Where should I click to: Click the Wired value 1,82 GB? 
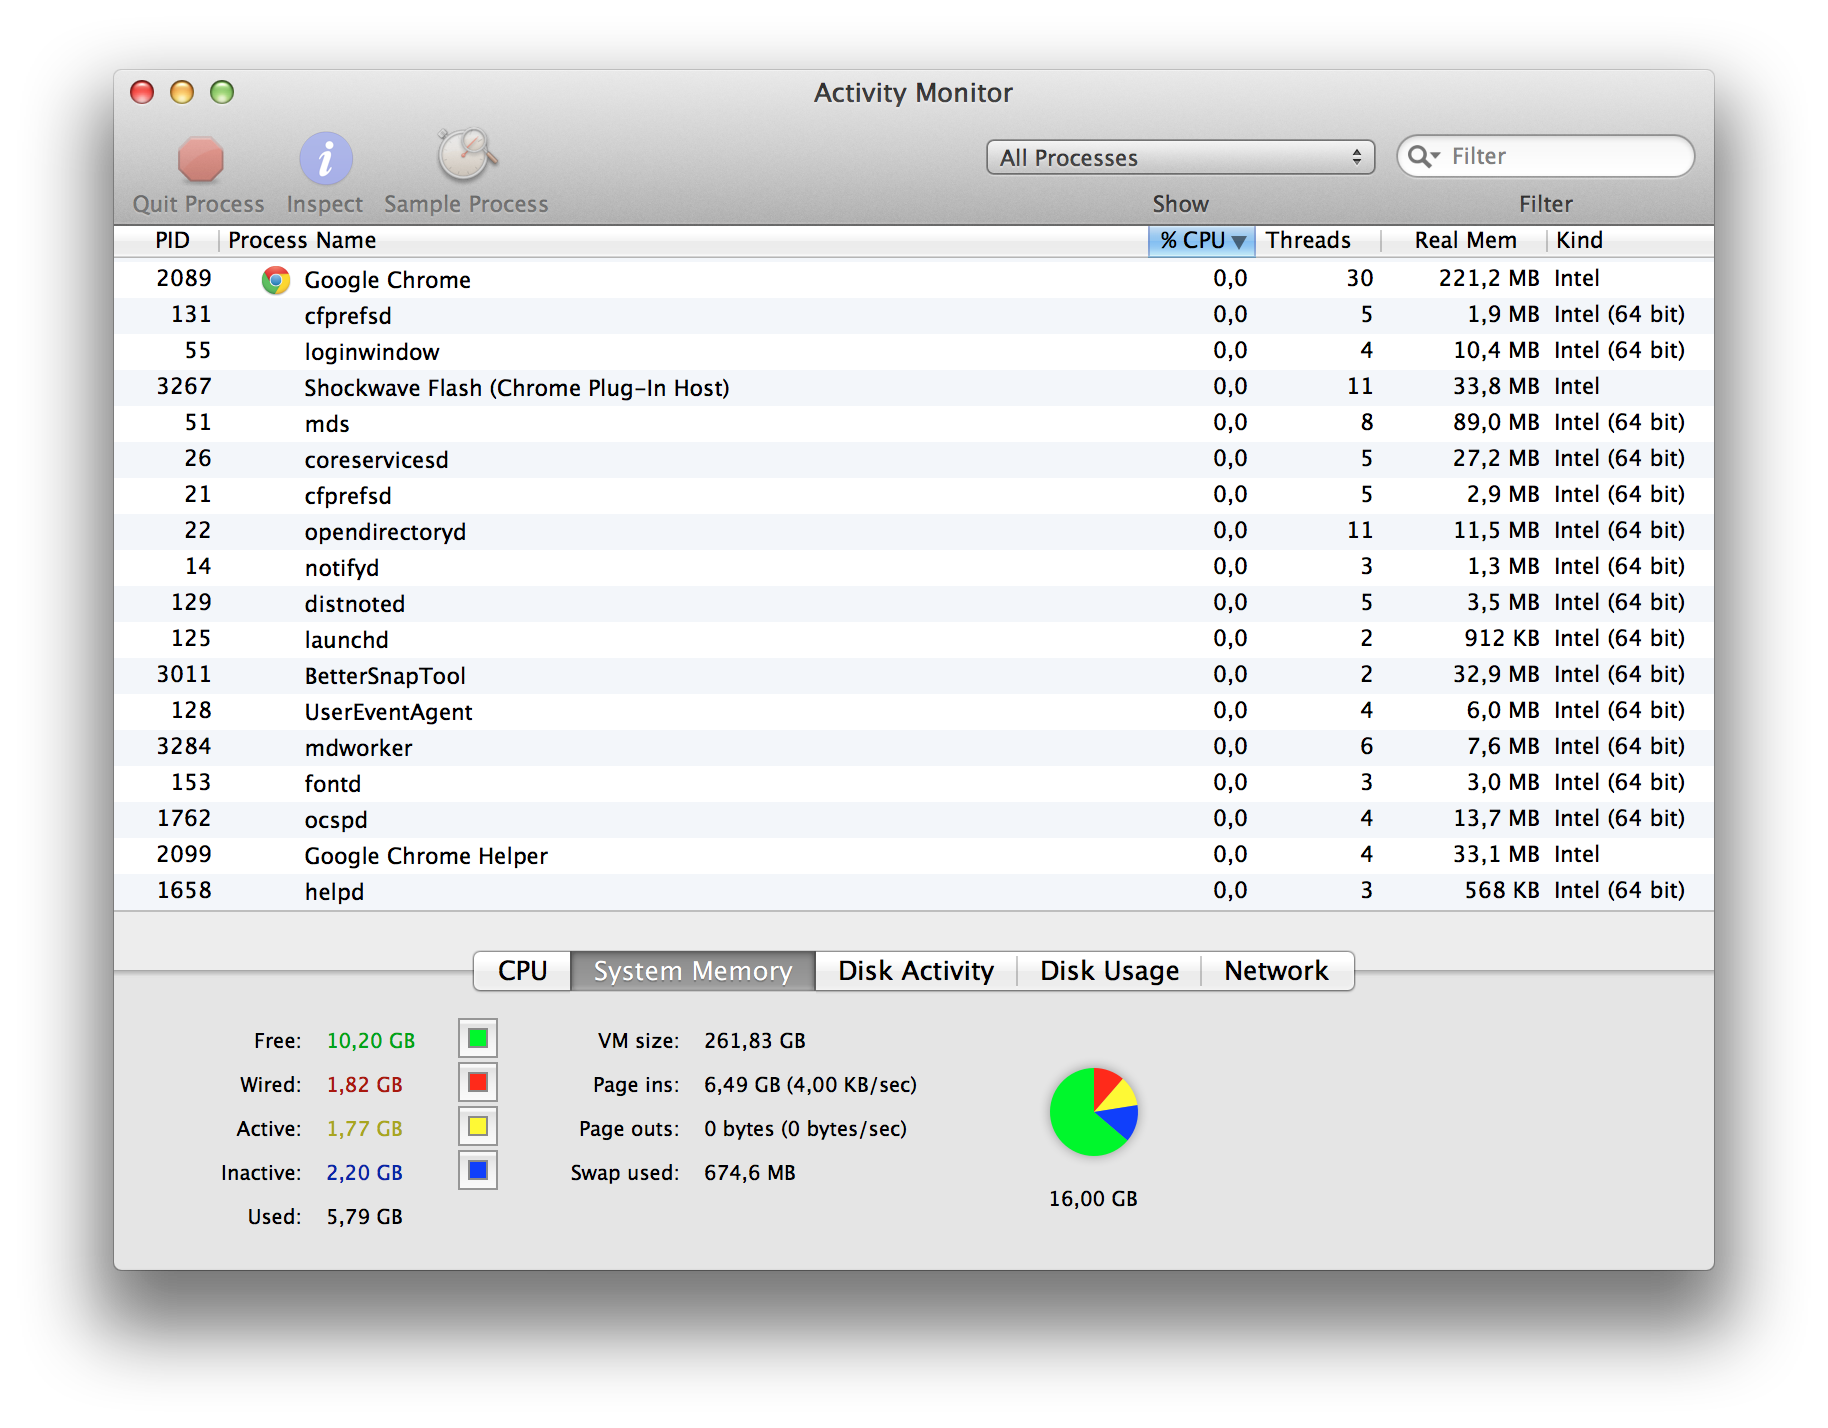click(365, 1085)
